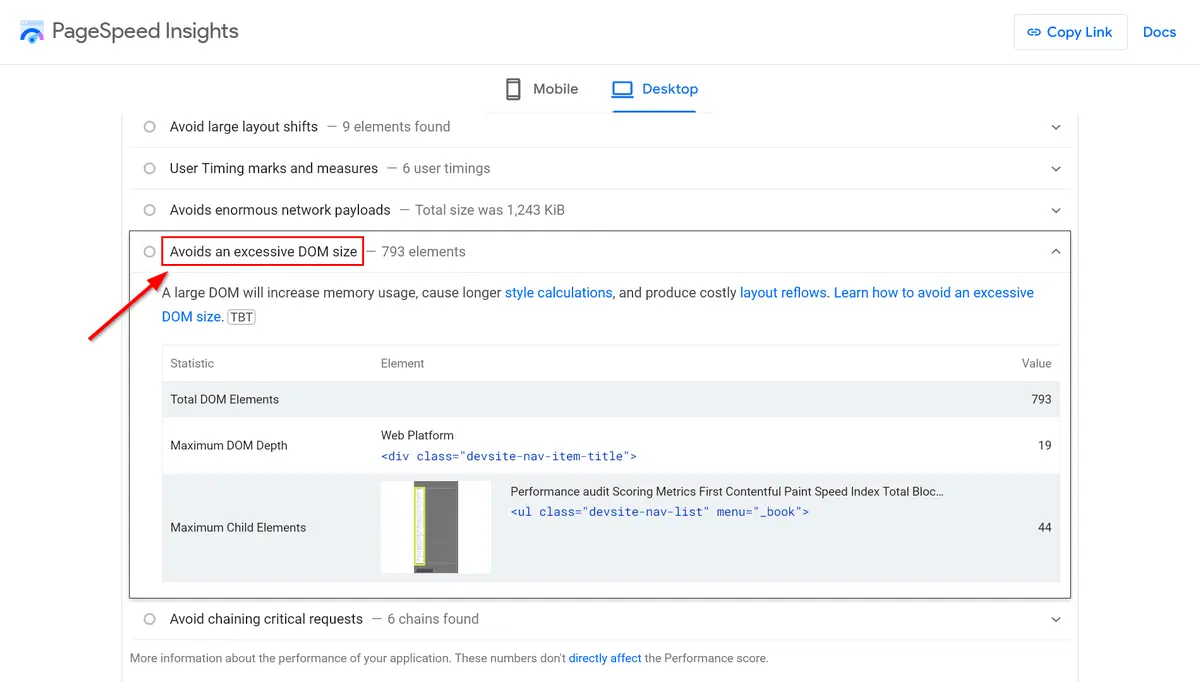Expand the Avoid large layout shifts audit
The image size is (1200, 682).
[1056, 127]
